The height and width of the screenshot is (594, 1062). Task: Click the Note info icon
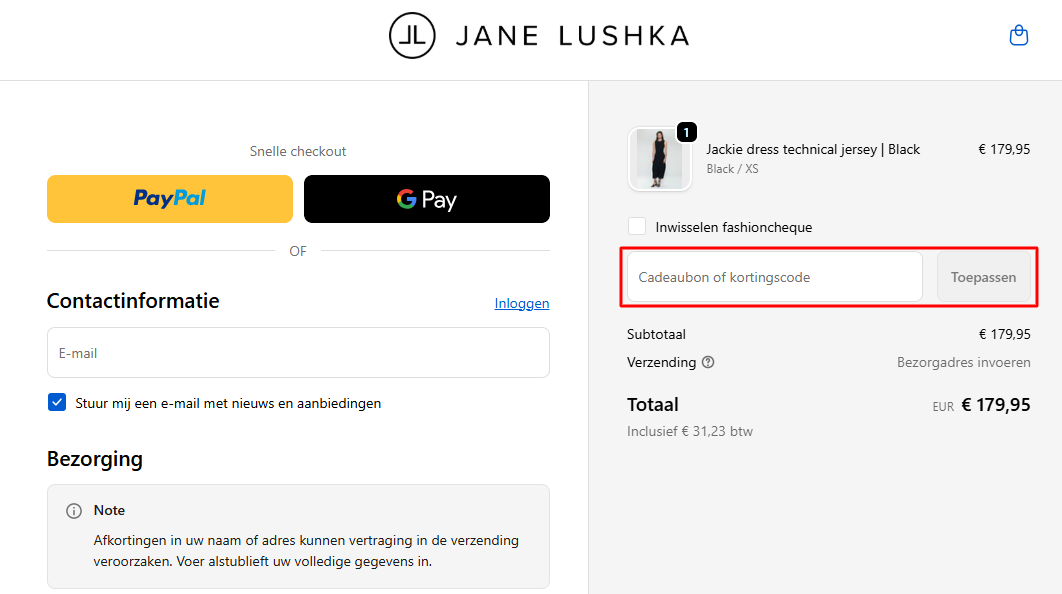click(x=74, y=511)
